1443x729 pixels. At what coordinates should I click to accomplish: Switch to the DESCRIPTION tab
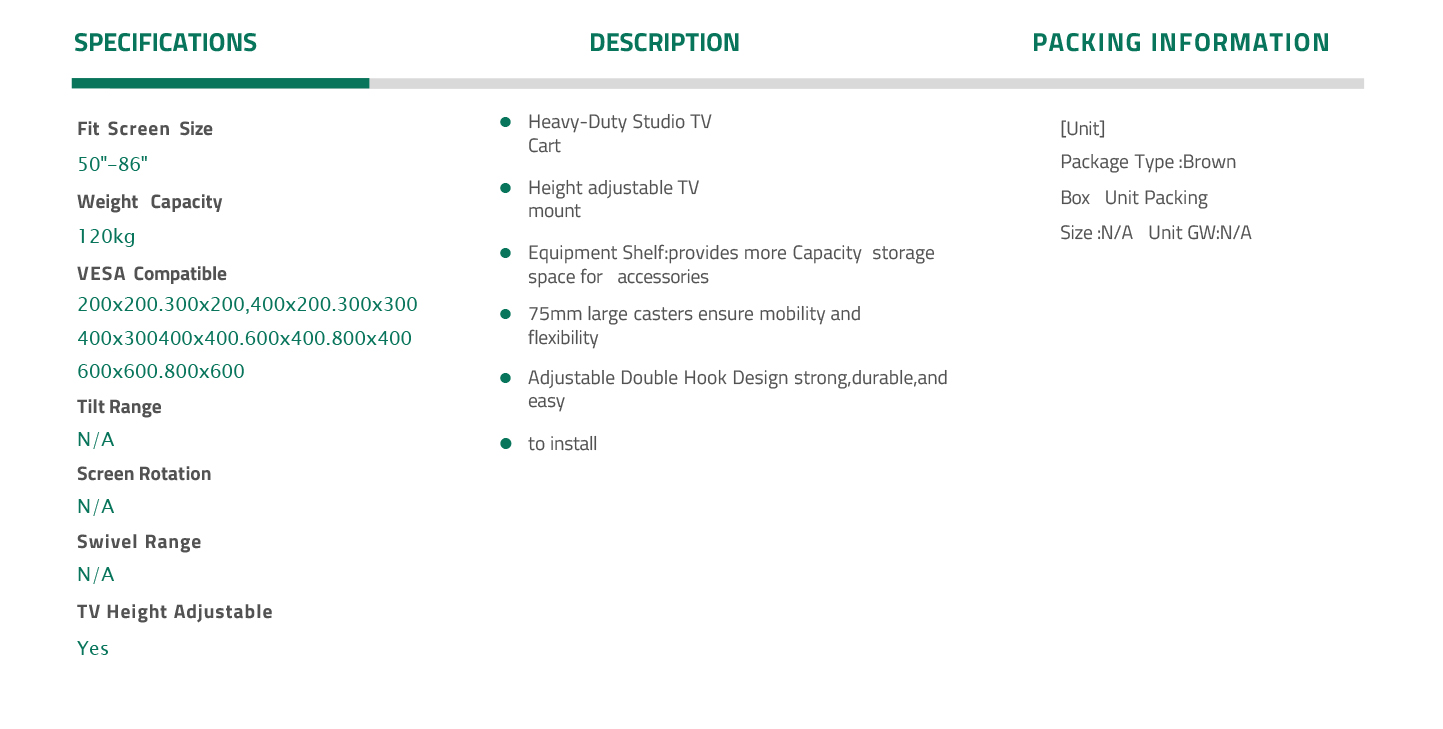[664, 43]
